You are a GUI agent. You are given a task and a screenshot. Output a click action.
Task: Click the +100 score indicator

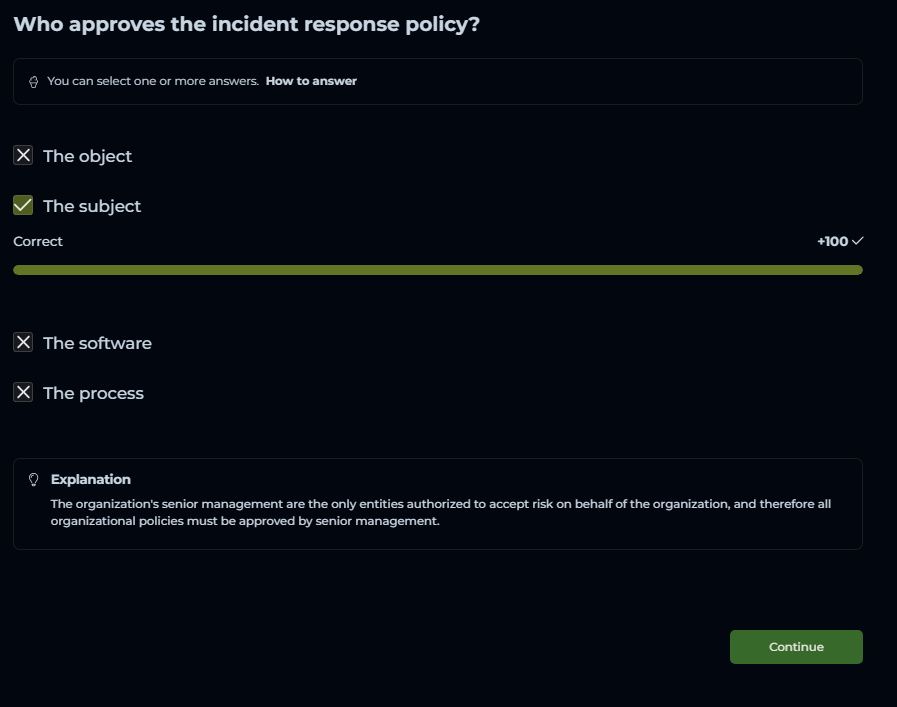[832, 241]
